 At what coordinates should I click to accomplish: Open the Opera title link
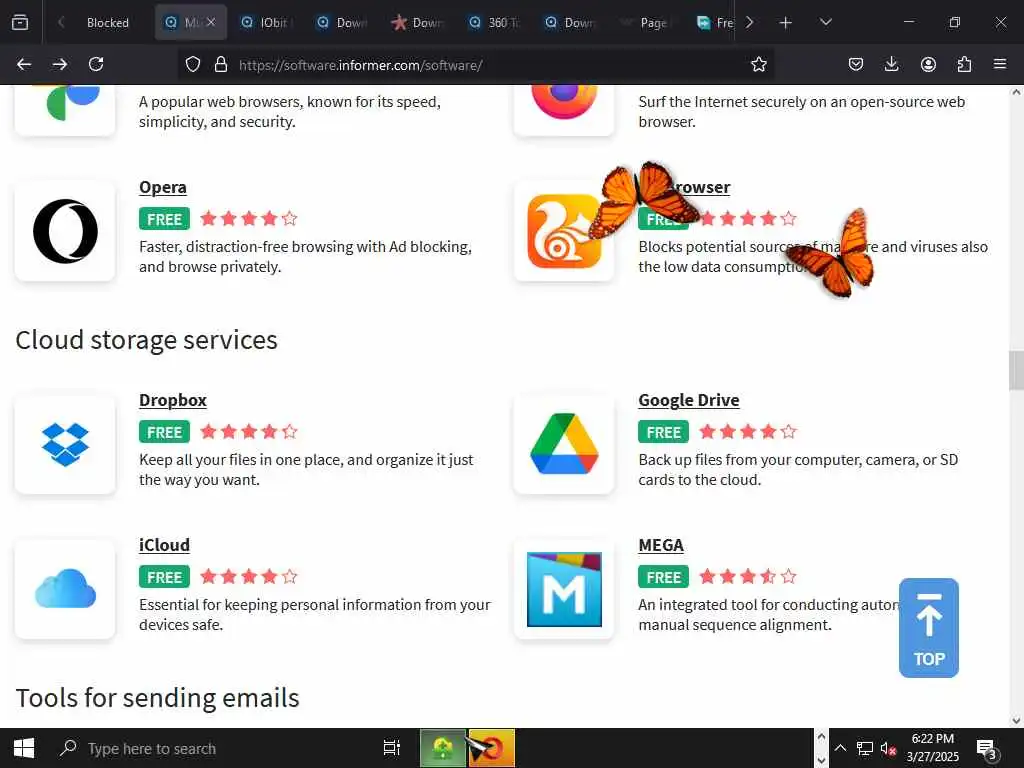point(163,187)
